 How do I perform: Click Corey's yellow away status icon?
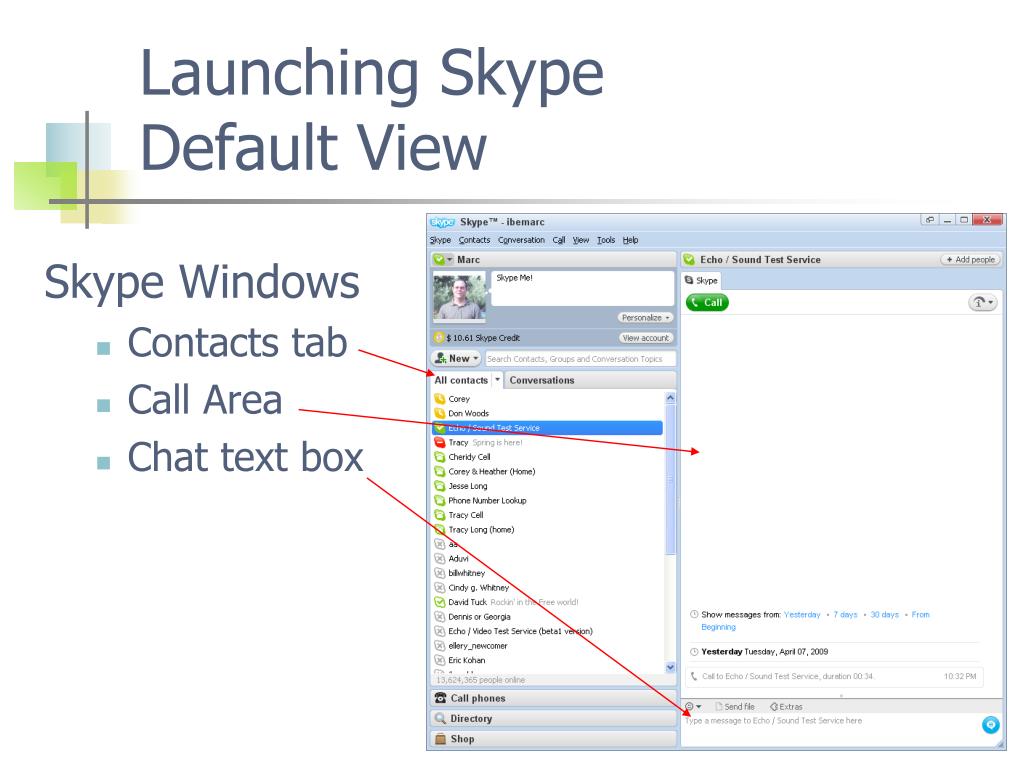440,398
